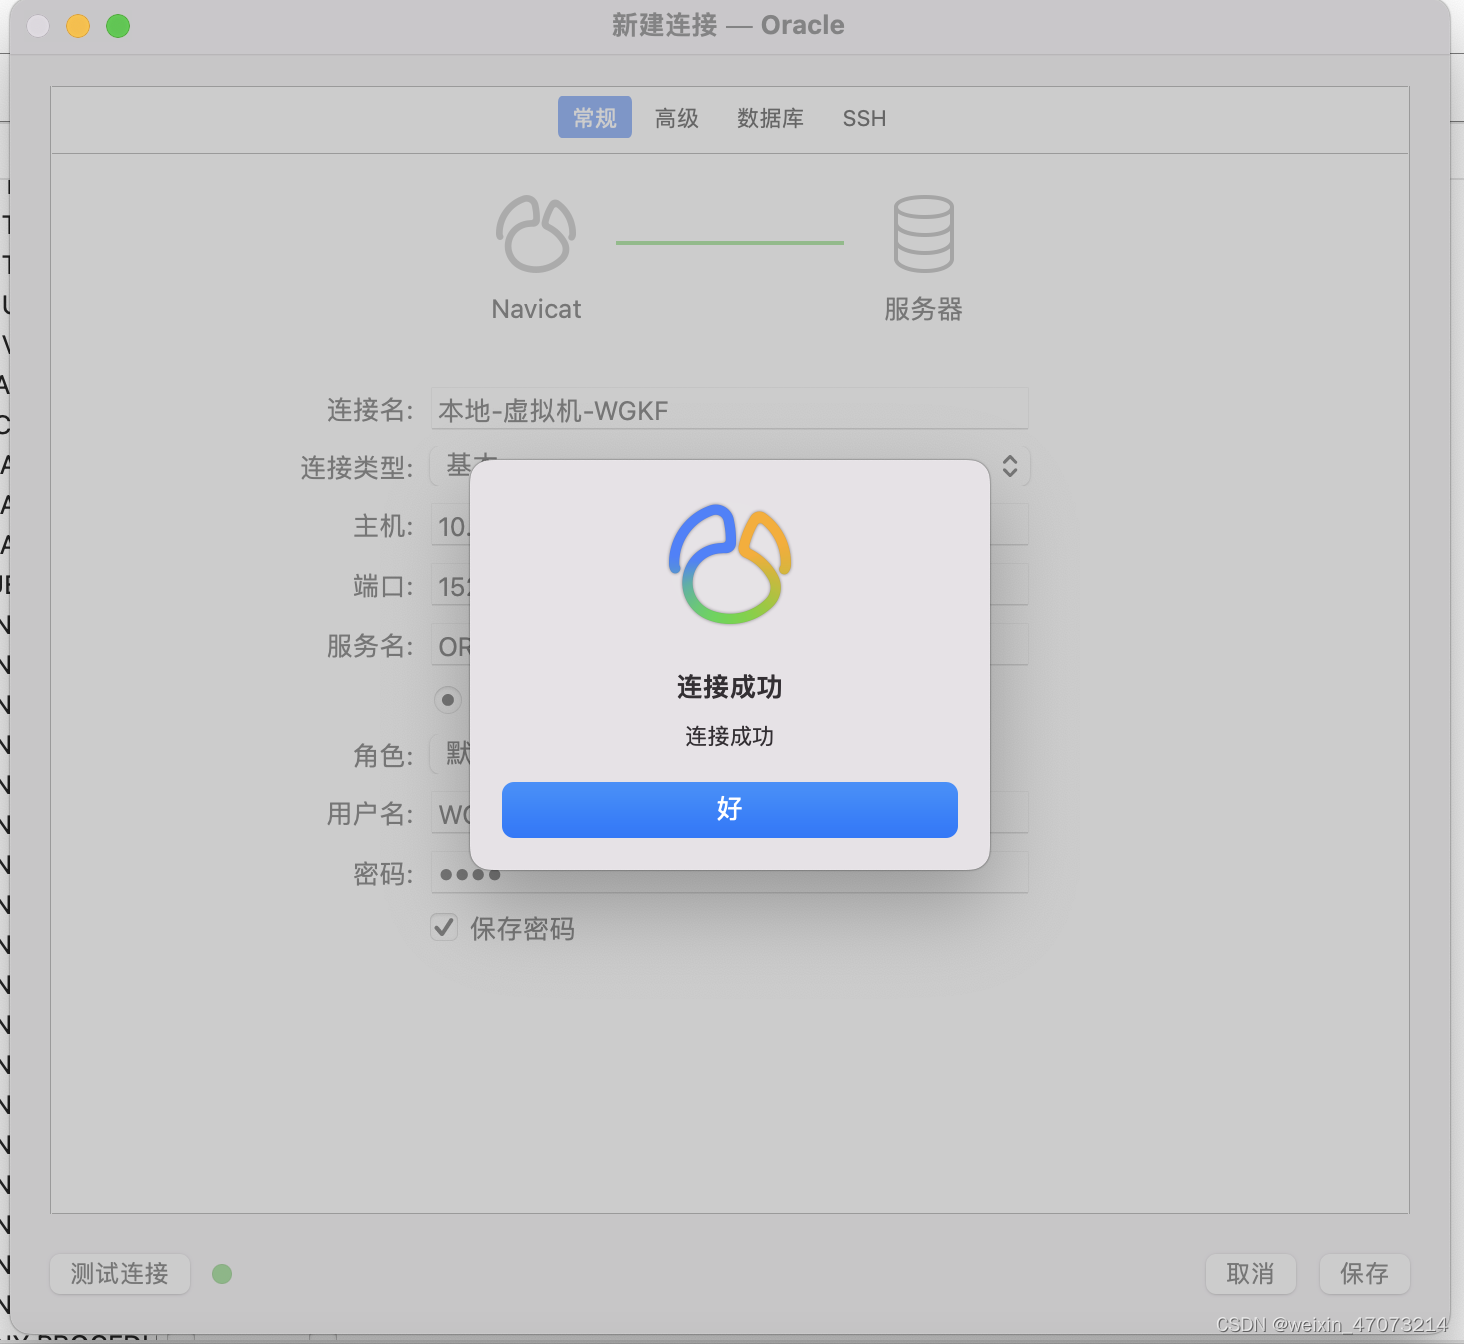The height and width of the screenshot is (1344, 1464).
Task: Click the 测试连接 button
Action: 120,1273
